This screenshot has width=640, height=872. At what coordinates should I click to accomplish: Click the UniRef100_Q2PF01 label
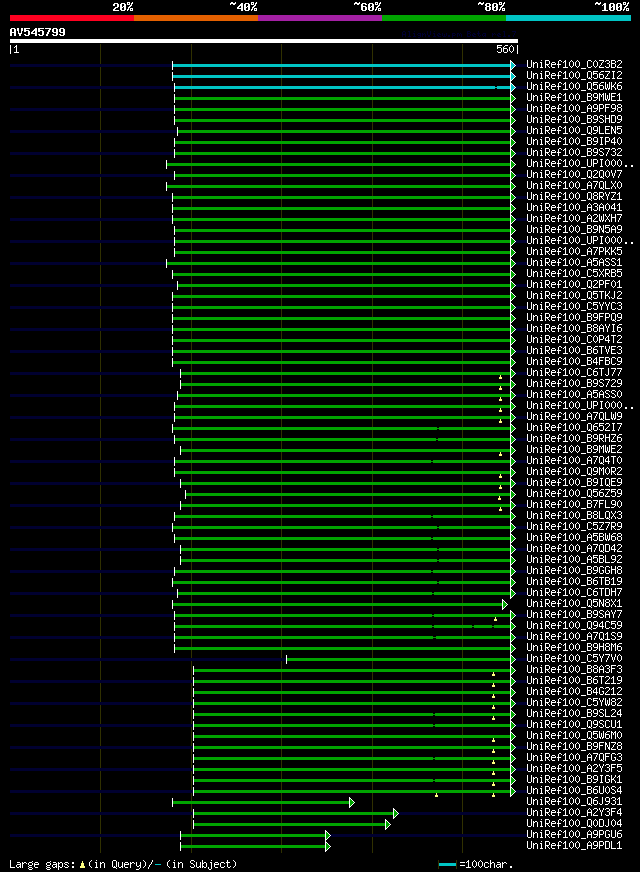(x=574, y=285)
